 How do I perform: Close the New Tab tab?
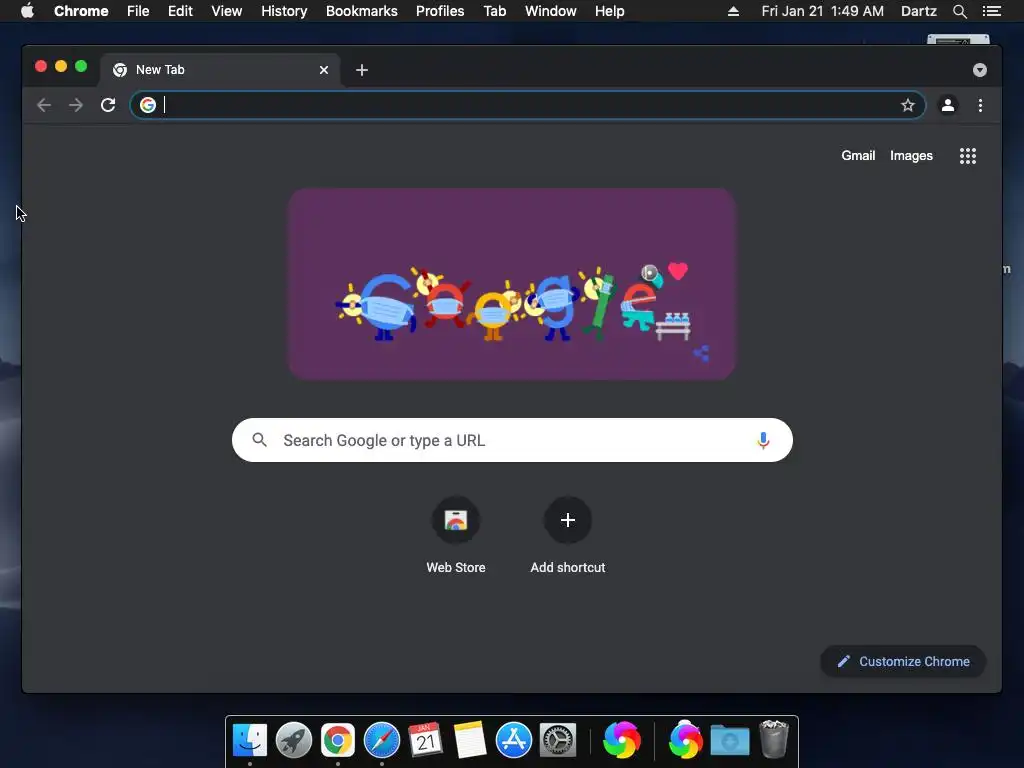(x=324, y=70)
